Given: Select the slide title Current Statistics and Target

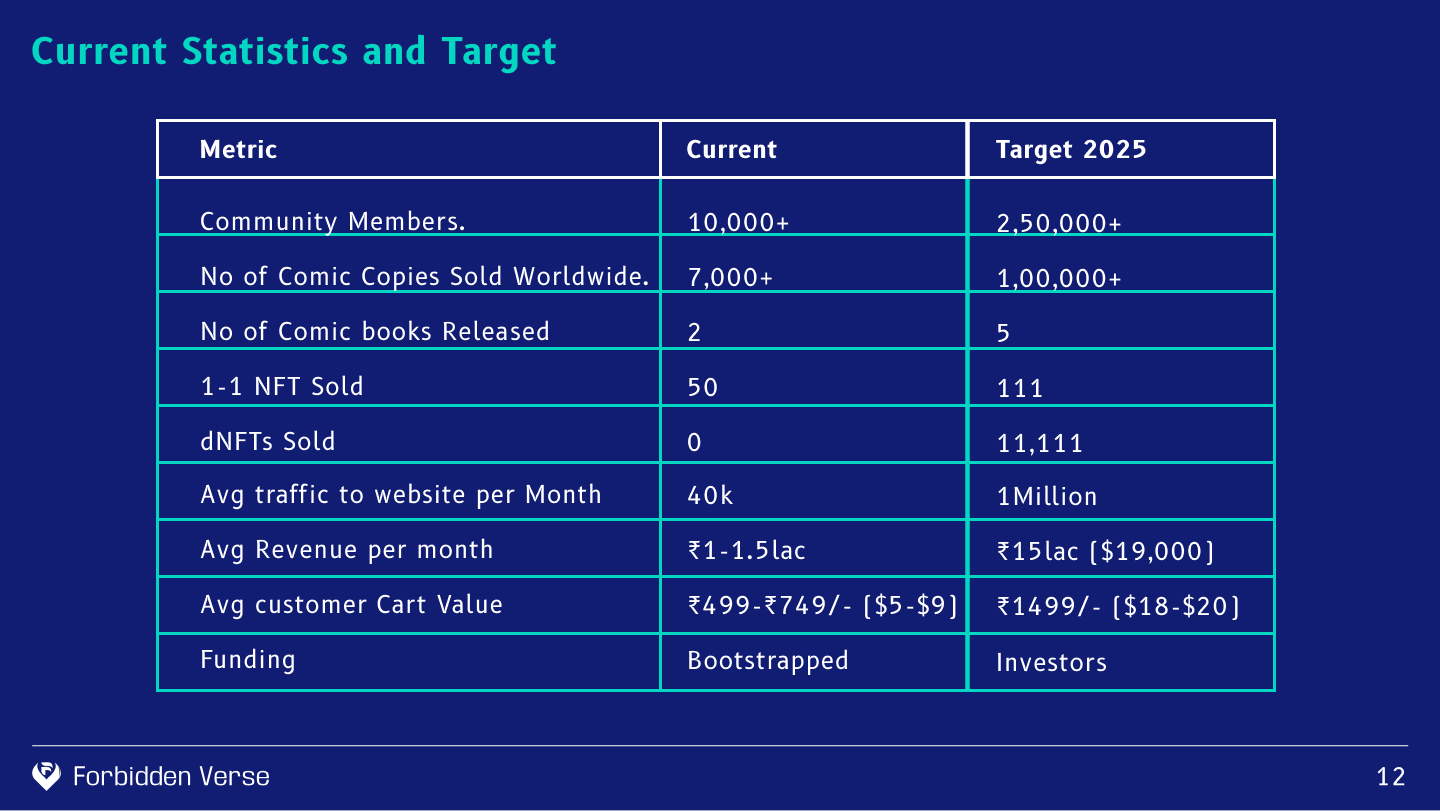Looking at the screenshot, I should tap(294, 51).
